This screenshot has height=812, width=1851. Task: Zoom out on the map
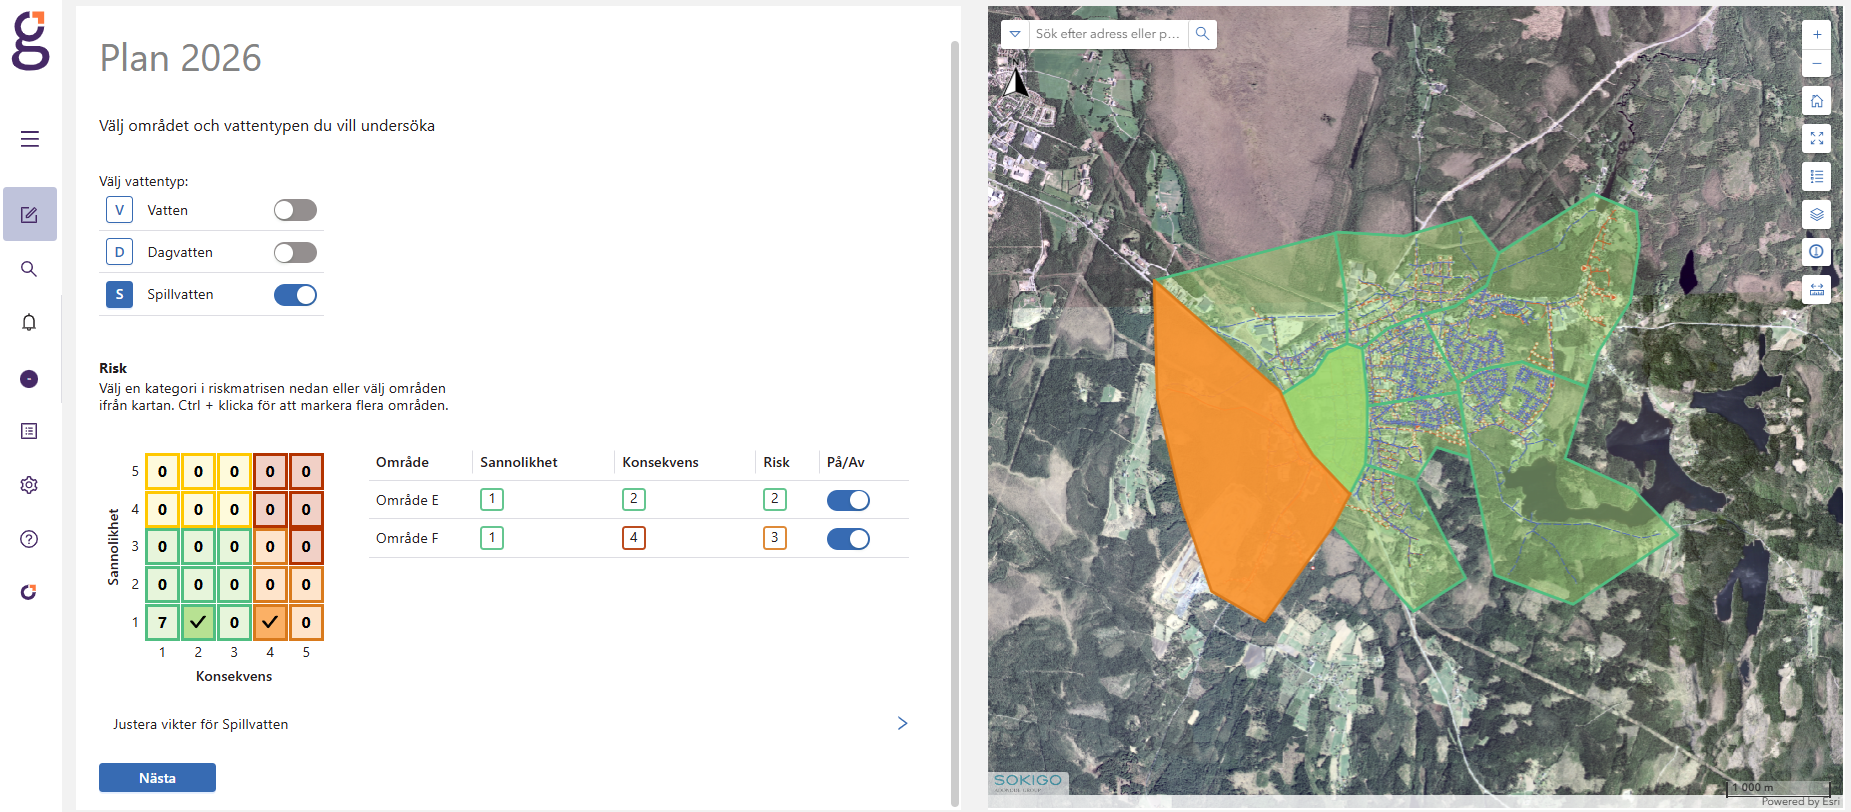(1816, 63)
